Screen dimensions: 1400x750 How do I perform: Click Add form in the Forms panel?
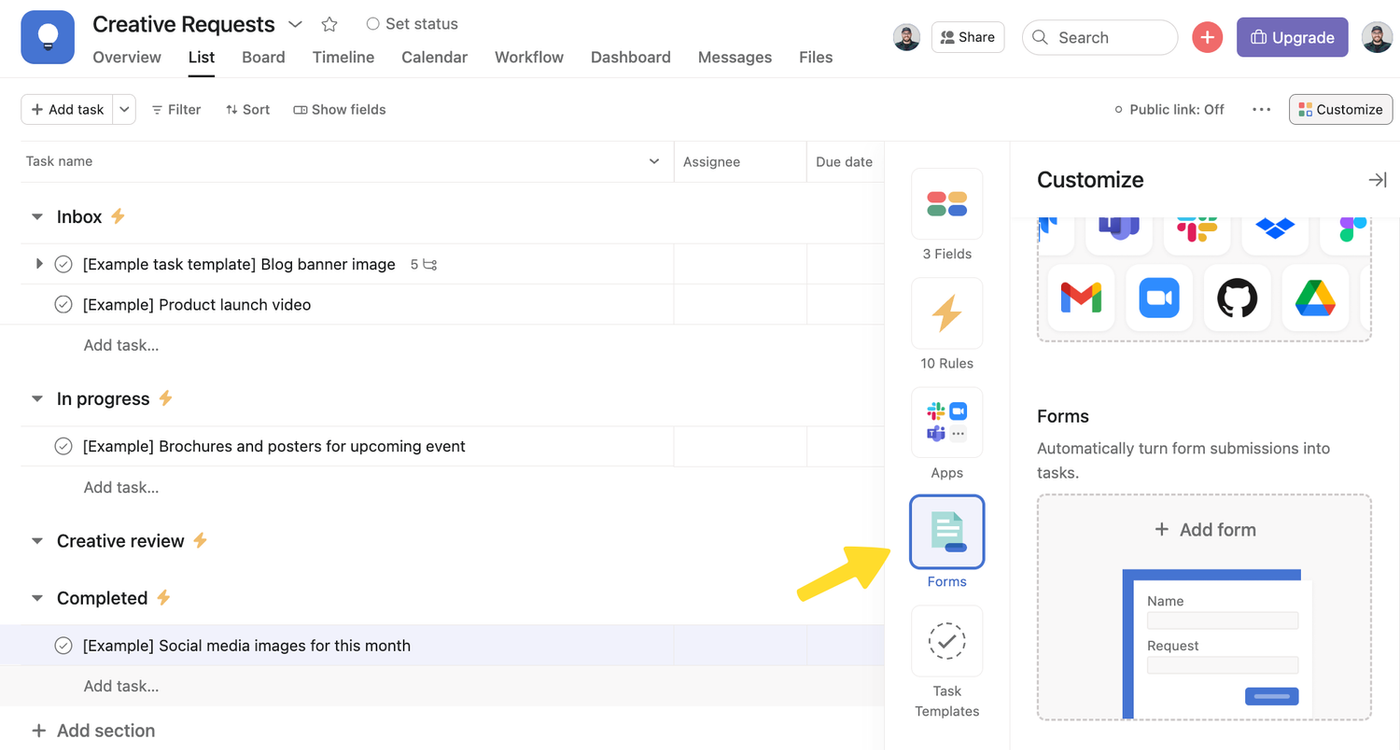click(1204, 530)
